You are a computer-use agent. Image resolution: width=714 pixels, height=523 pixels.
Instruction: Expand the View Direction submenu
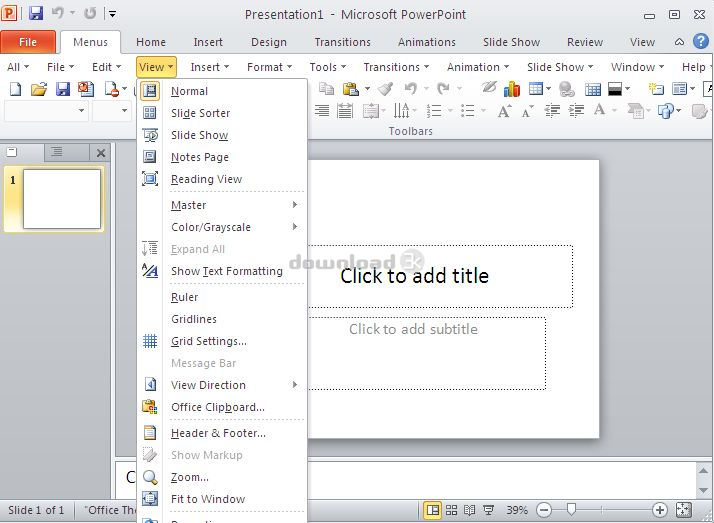[222, 385]
